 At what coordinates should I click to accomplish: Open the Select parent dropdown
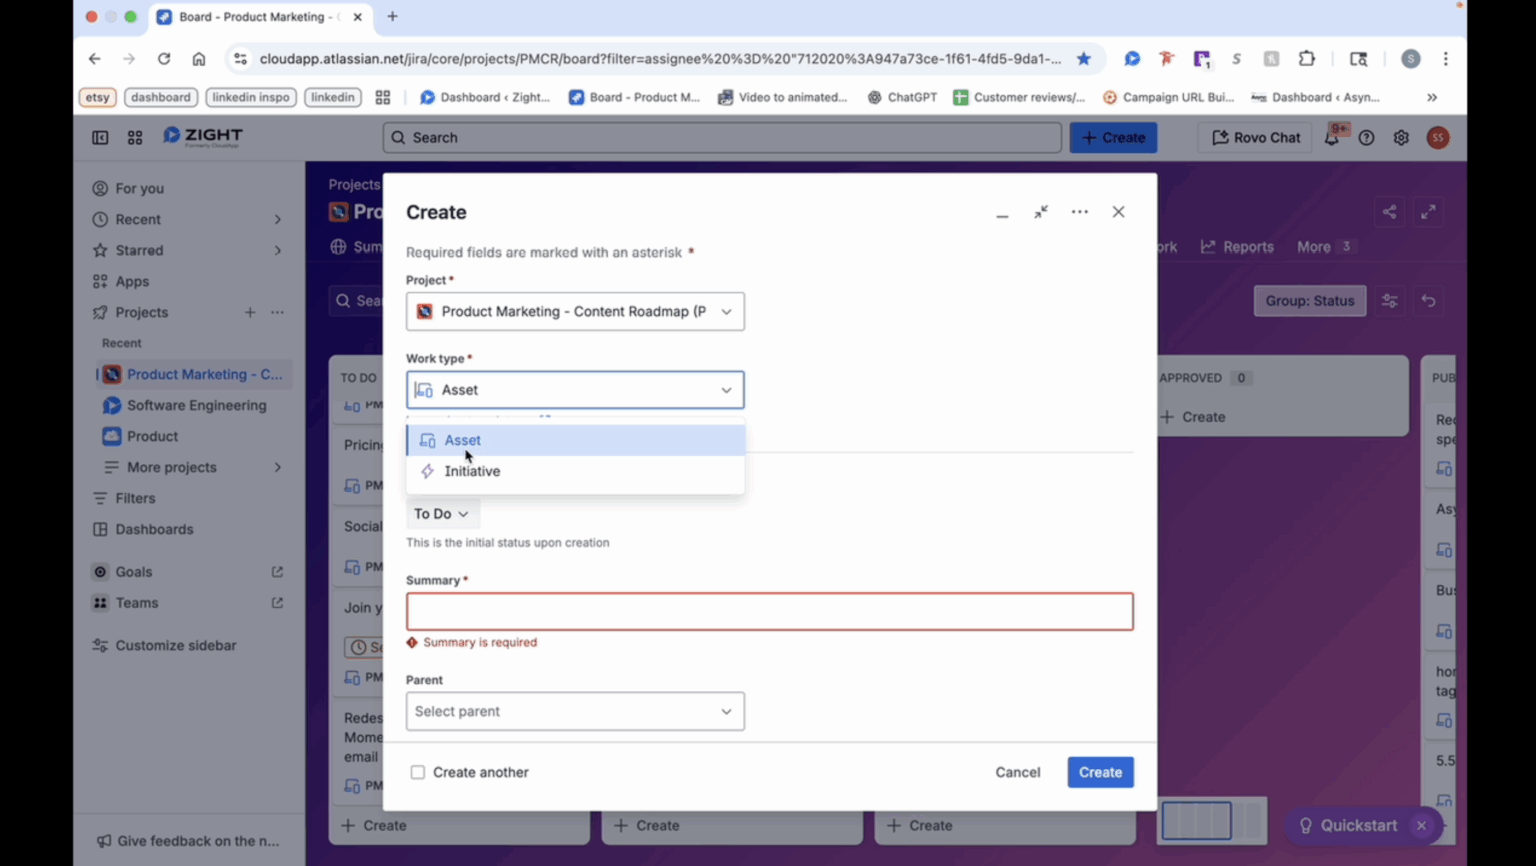tap(574, 711)
